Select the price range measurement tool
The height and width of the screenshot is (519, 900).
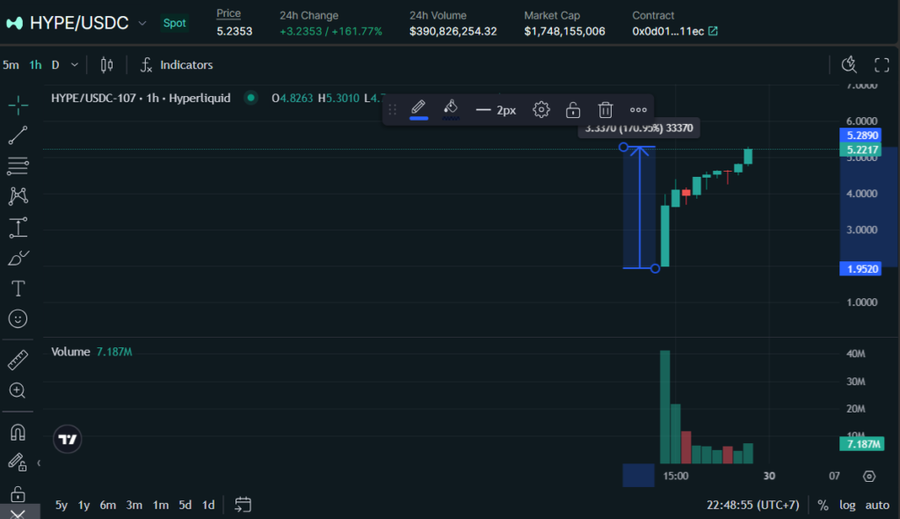18,227
